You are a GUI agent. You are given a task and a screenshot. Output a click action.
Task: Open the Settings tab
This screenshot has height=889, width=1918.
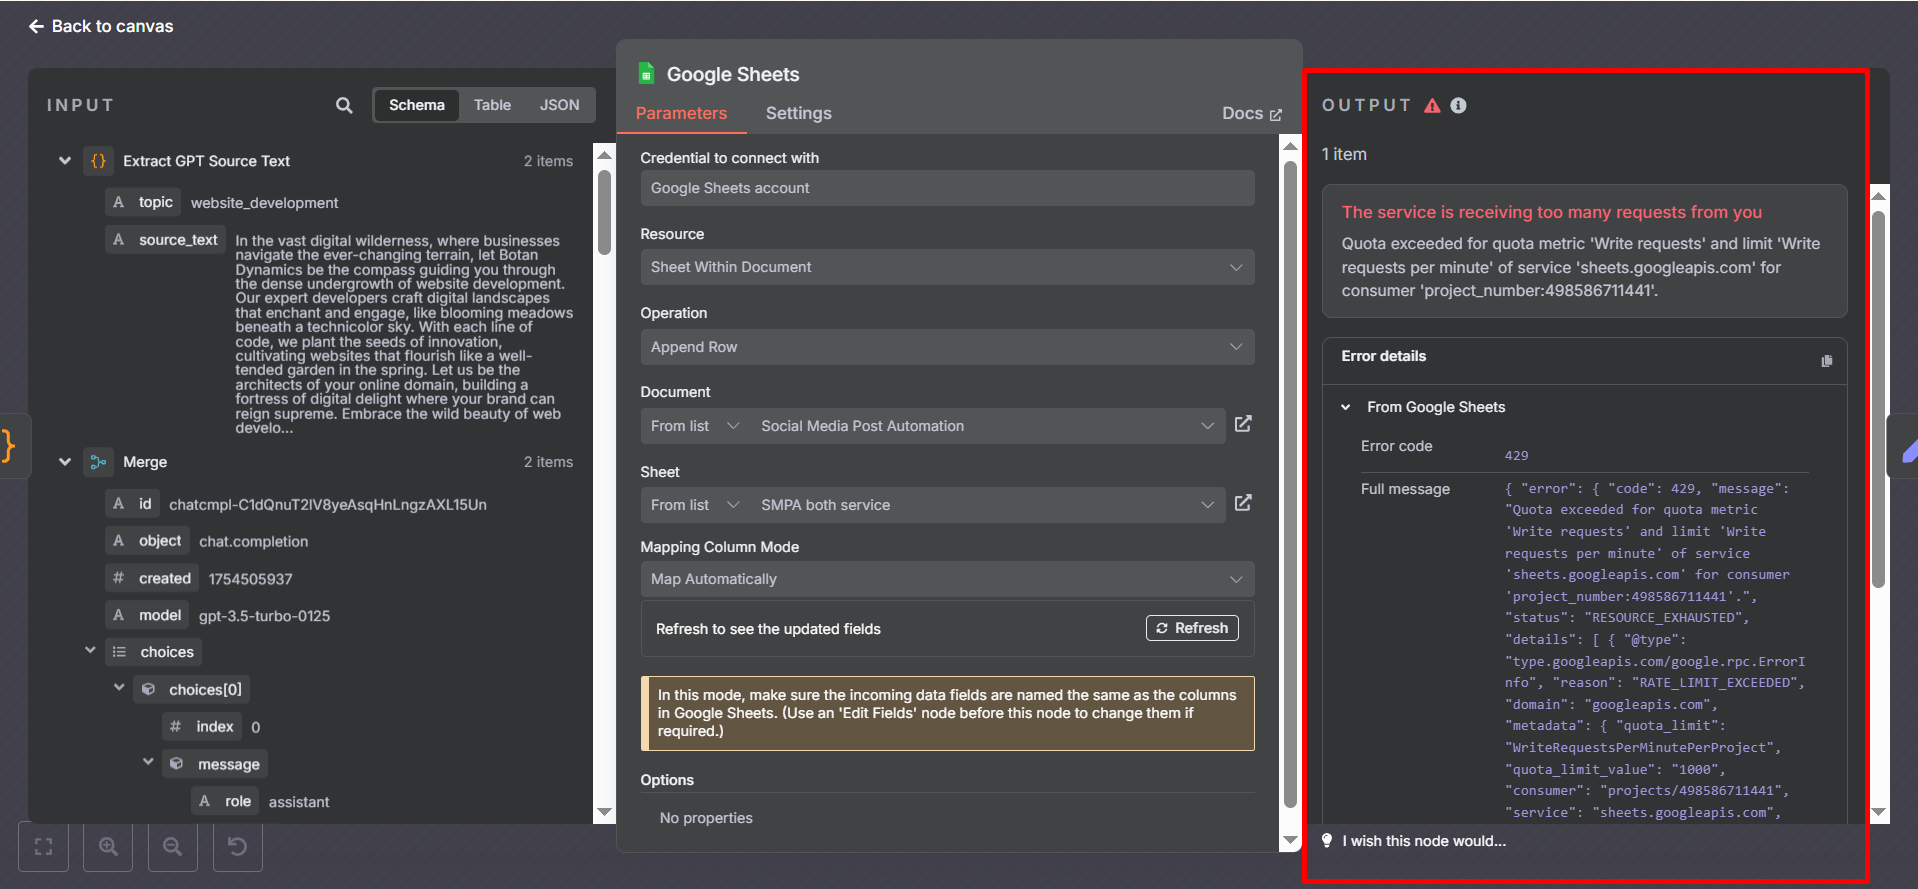[798, 113]
